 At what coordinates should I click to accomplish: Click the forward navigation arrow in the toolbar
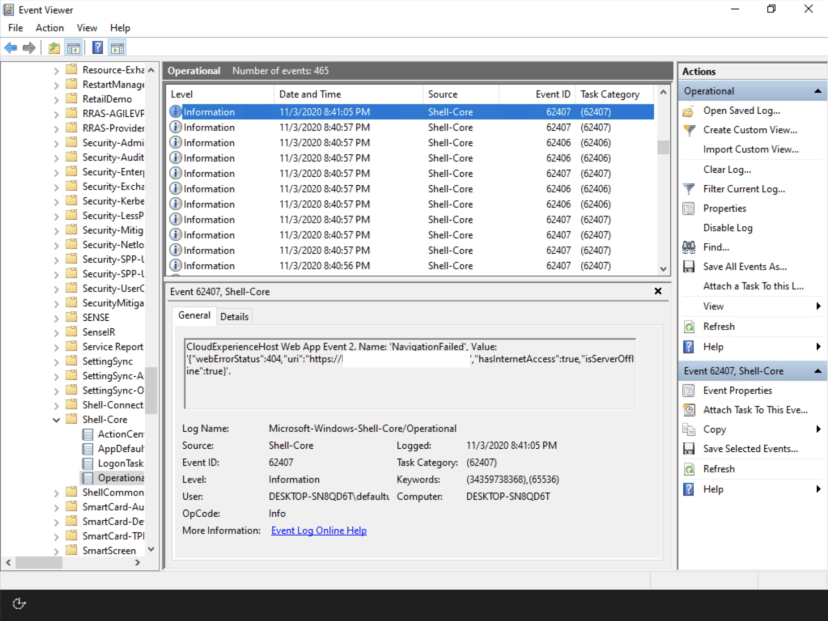[x=28, y=47]
